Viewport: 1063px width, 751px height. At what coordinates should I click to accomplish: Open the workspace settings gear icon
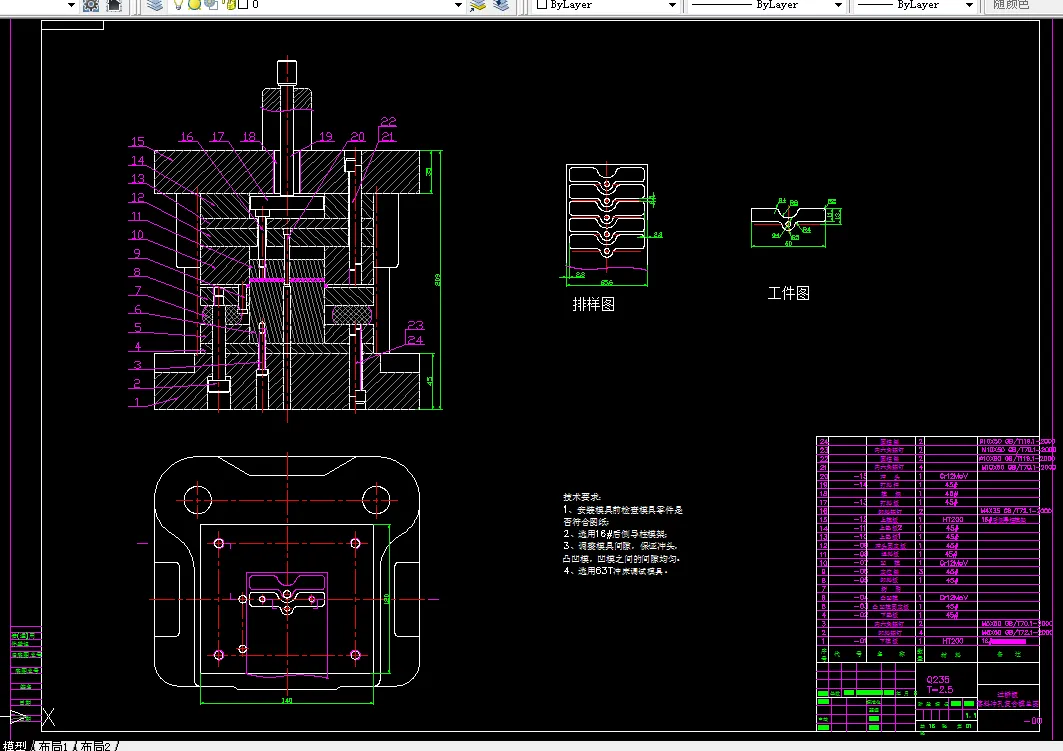pyautogui.click(x=91, y=5)
